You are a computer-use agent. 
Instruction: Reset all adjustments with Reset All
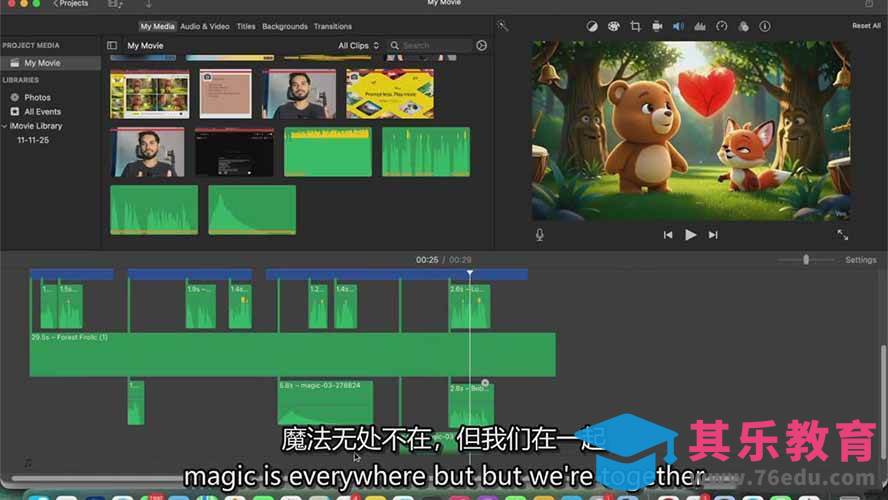click(866, 25)
